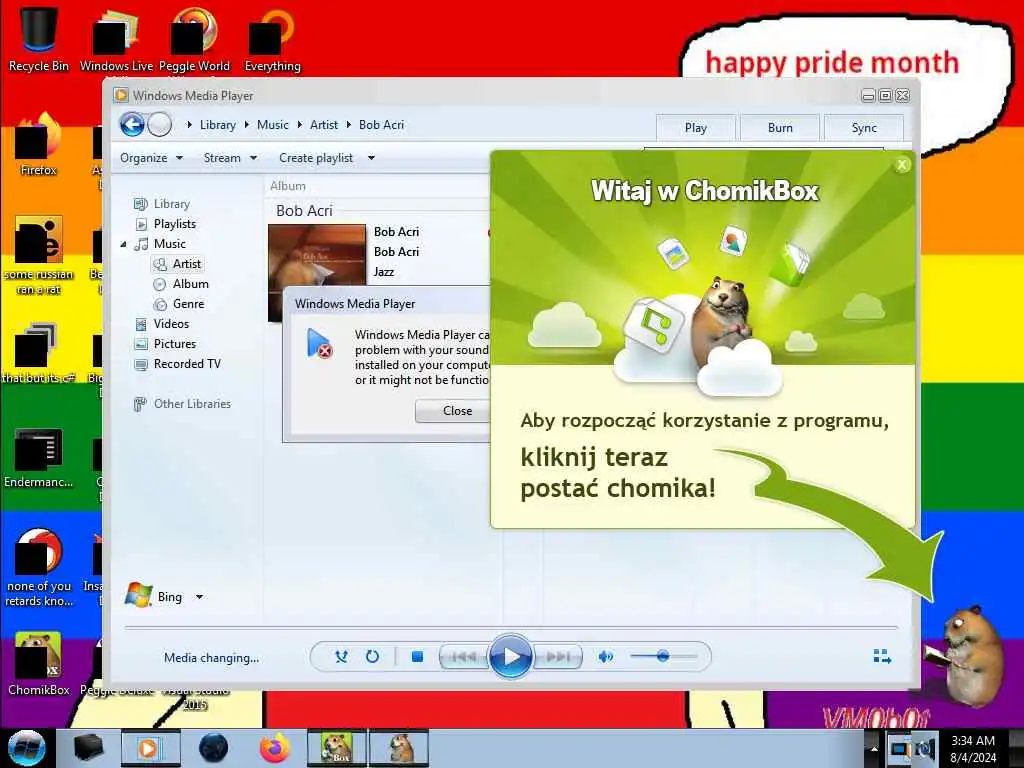Click Library in the breadcrumb path
1024x768 pixels.
217,125
